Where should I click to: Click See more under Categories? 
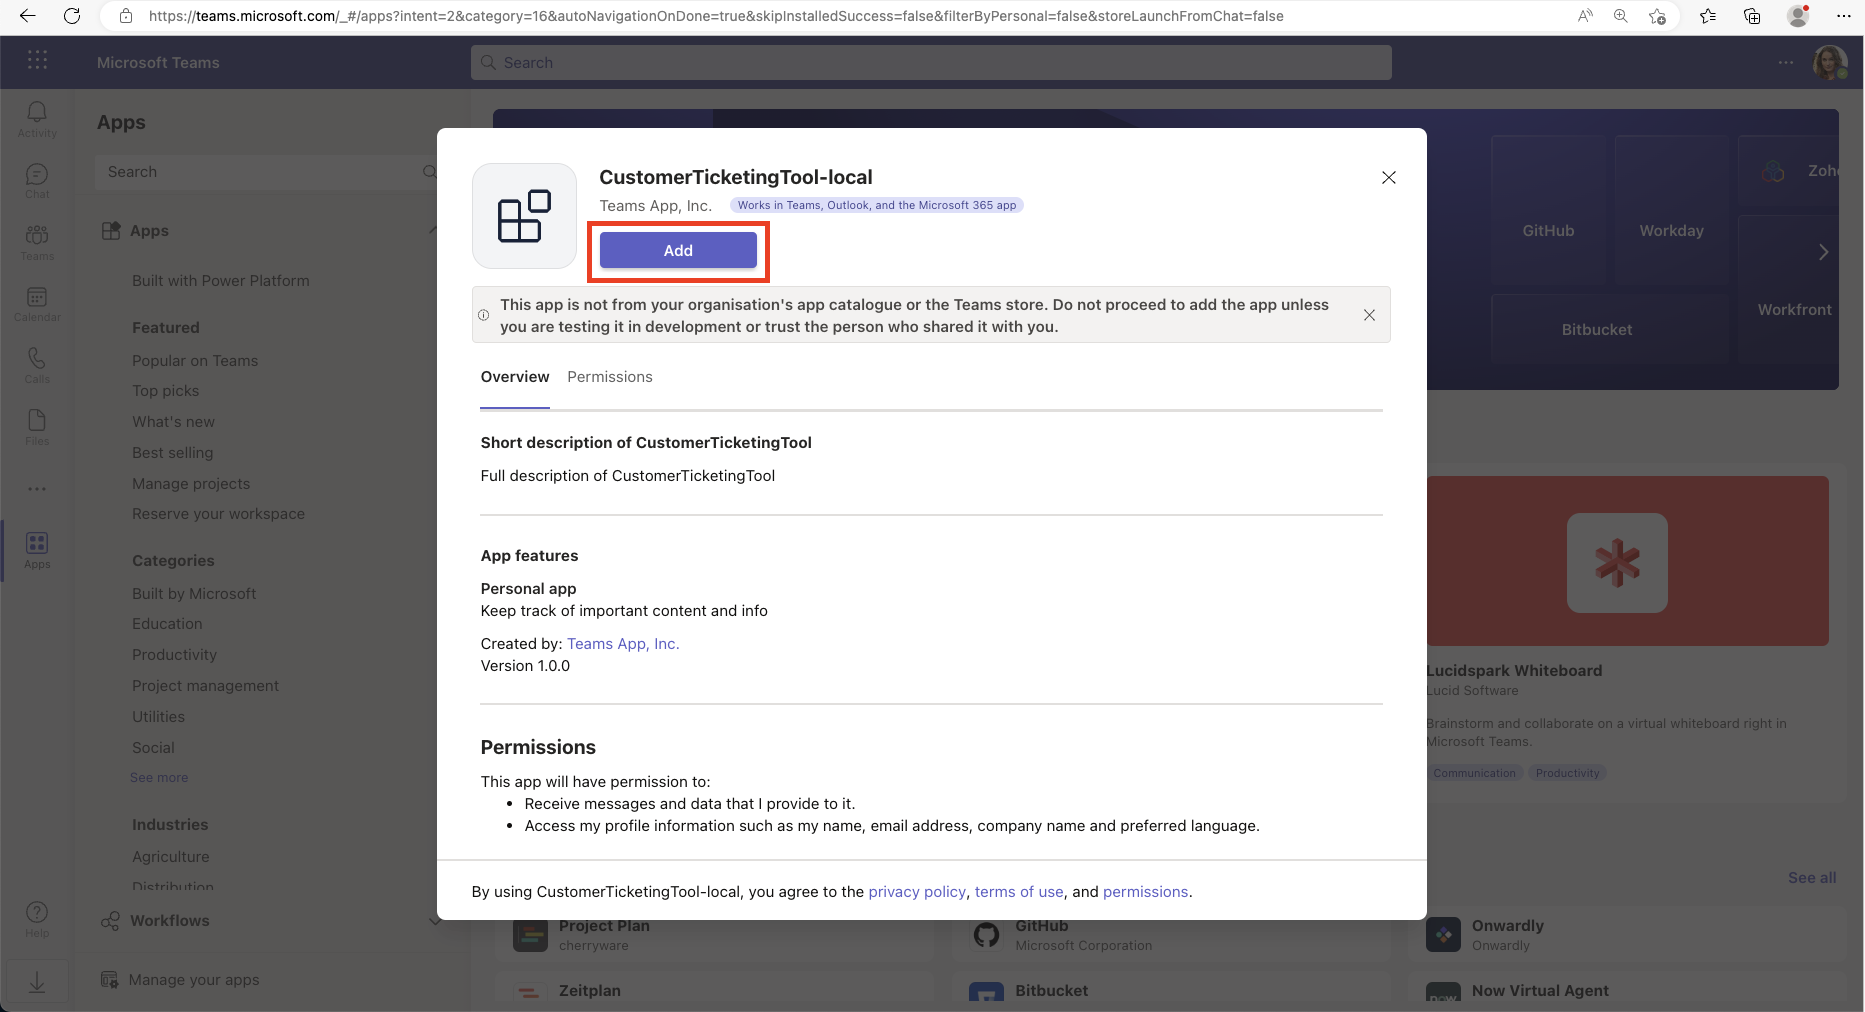[159, 778]
